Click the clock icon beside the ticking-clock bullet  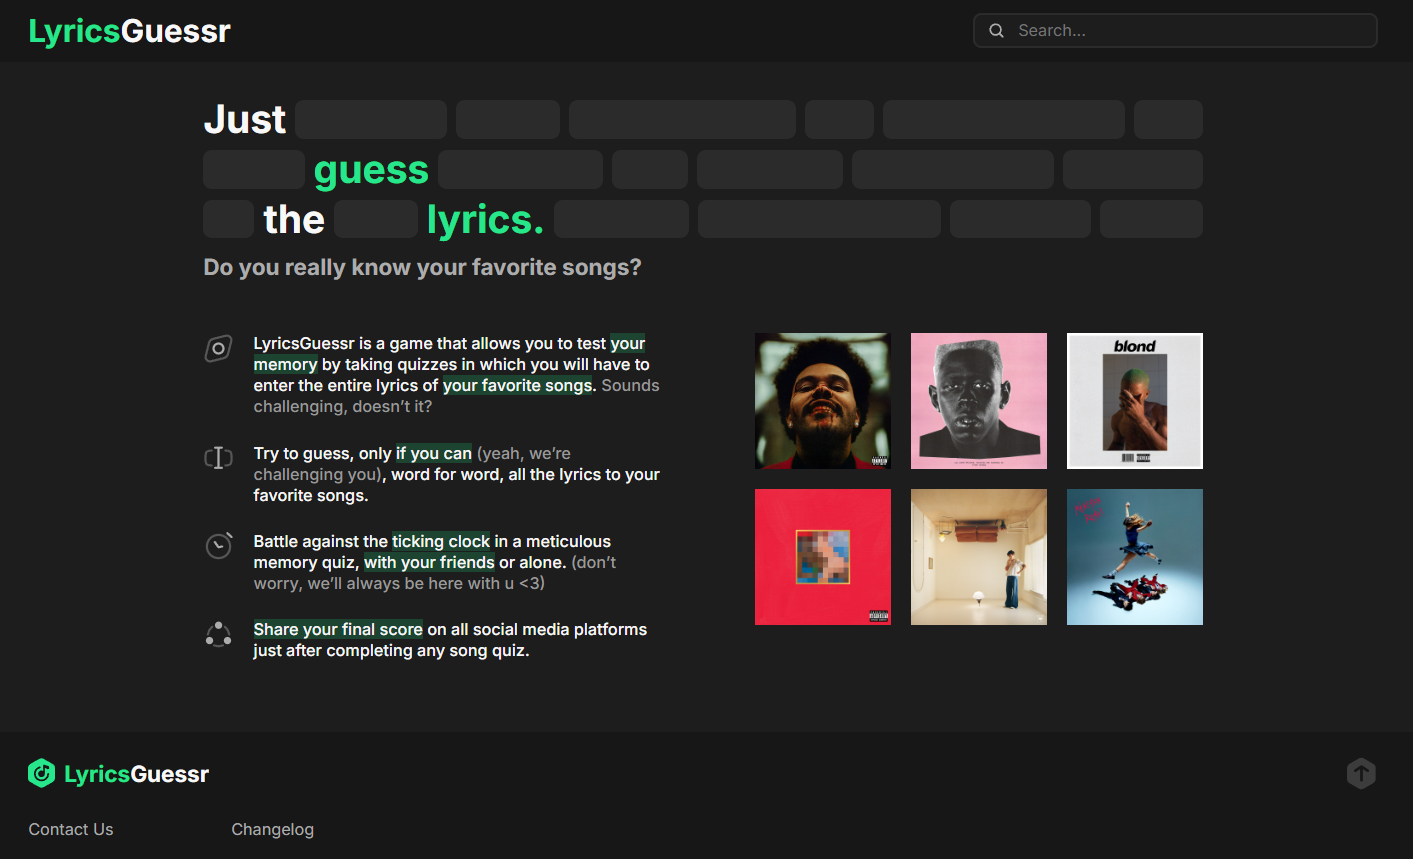coord(218,545)
